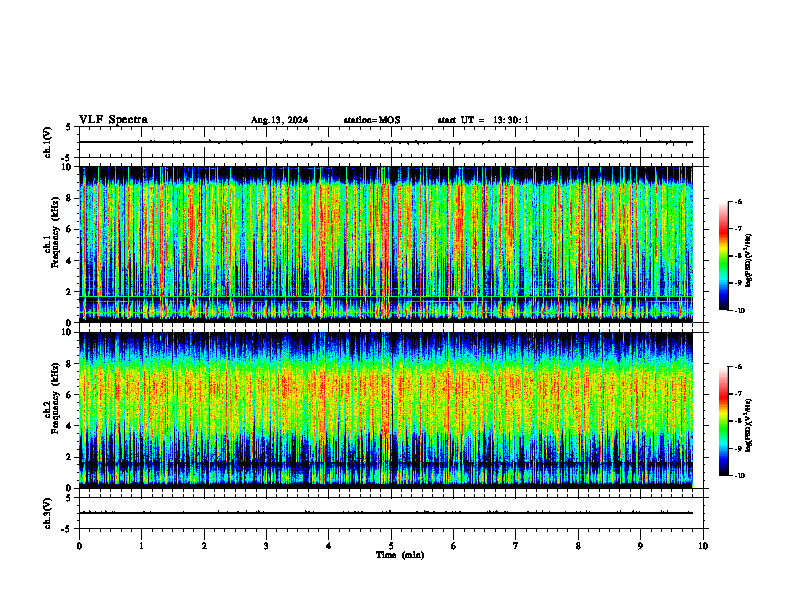This screenshot has width=792, height=612.
Task: Click the ch.1 spectrogram color scale bar
Action: [723, 256]
